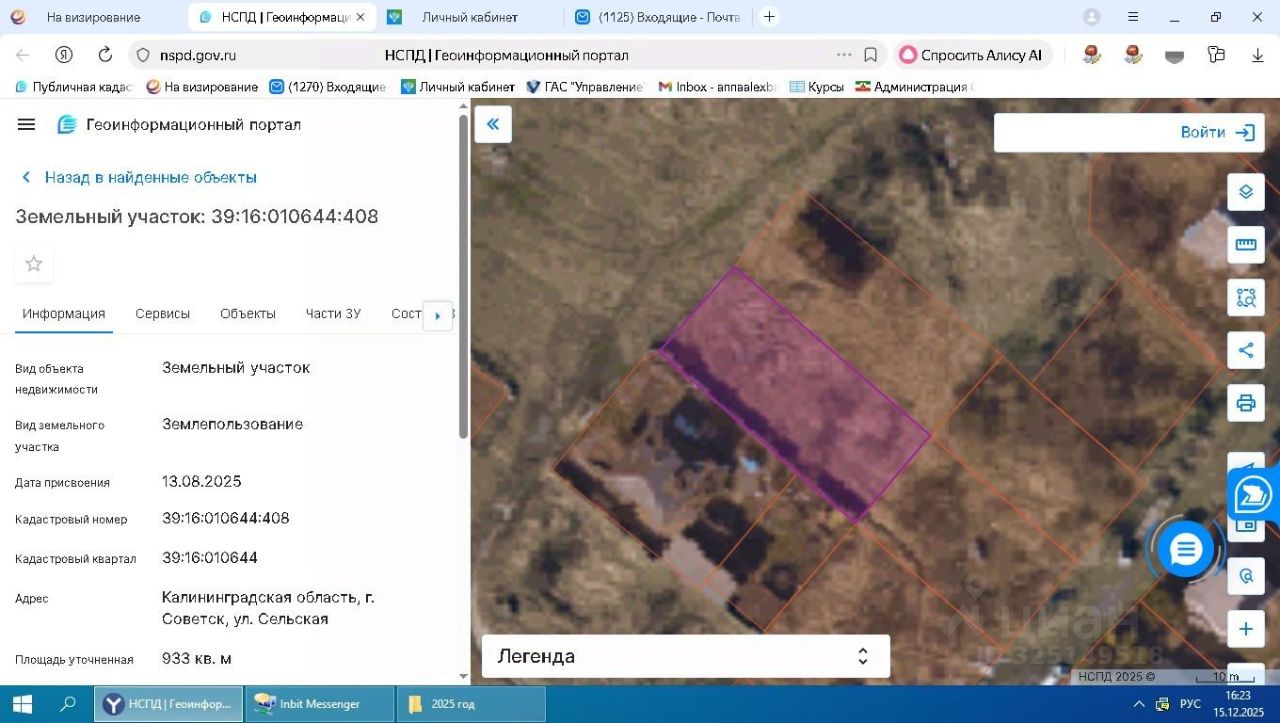Open taskbar clock and date
This screenshot has width=1280, height=723.
click(1238, 704)
